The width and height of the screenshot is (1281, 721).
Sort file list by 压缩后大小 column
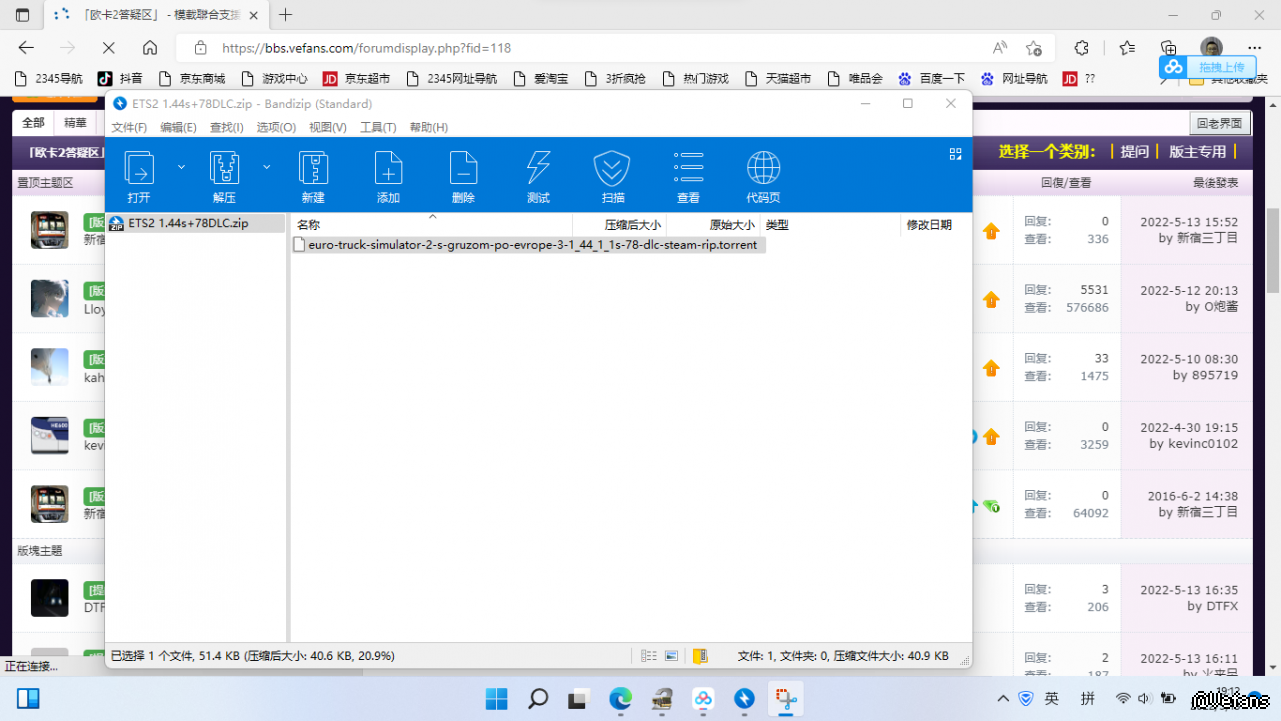[x=619, y=224]
